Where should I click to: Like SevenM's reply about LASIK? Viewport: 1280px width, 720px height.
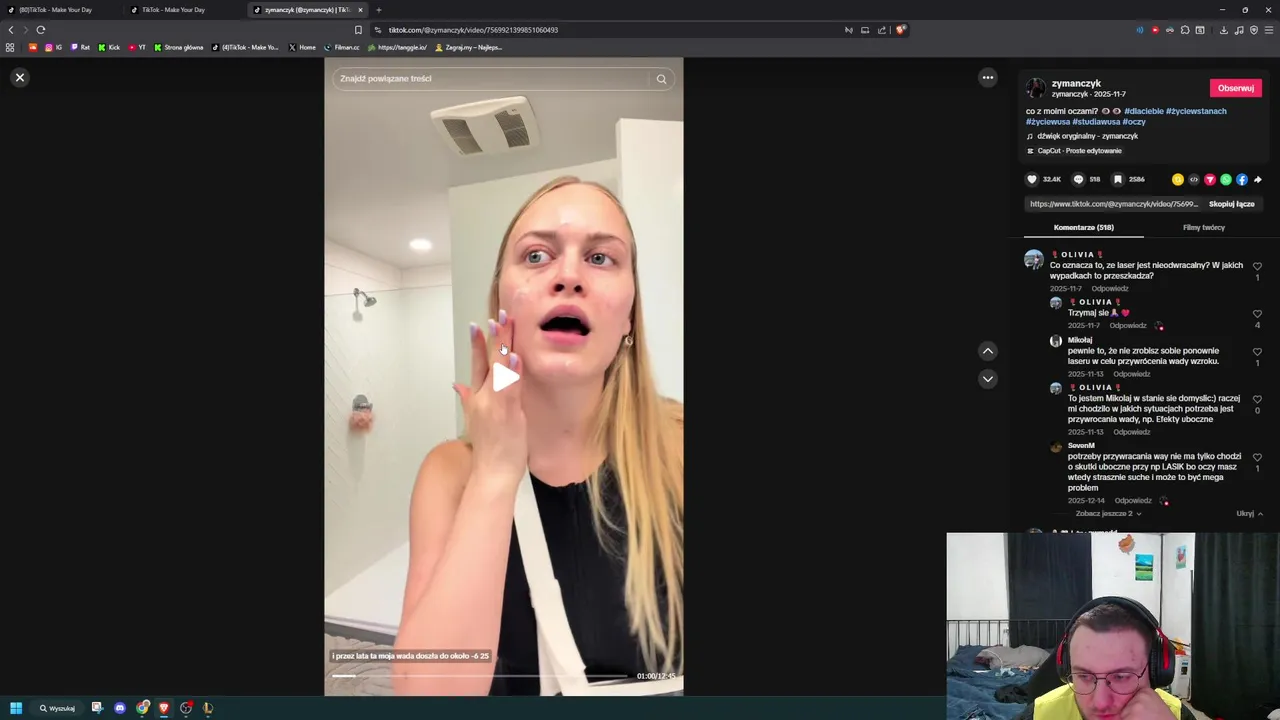coord(1257,457)
